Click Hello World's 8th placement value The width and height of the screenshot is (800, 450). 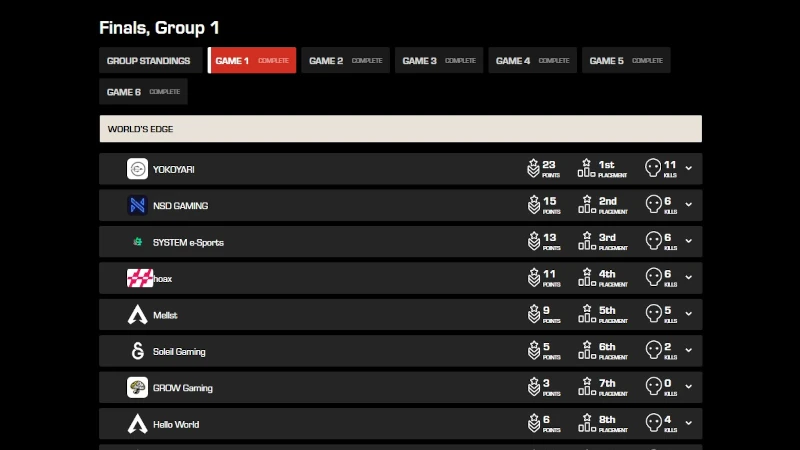(x=607, y=419)
